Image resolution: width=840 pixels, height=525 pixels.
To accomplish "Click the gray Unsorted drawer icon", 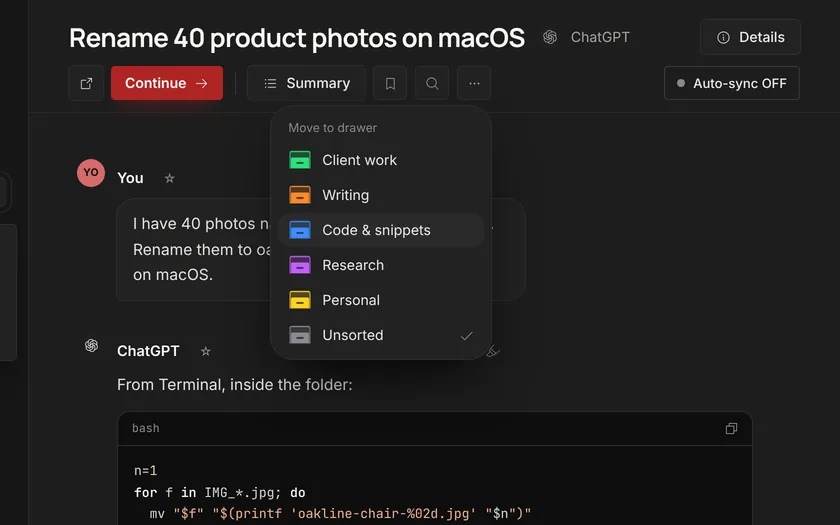I will click(x=300, y=335).
